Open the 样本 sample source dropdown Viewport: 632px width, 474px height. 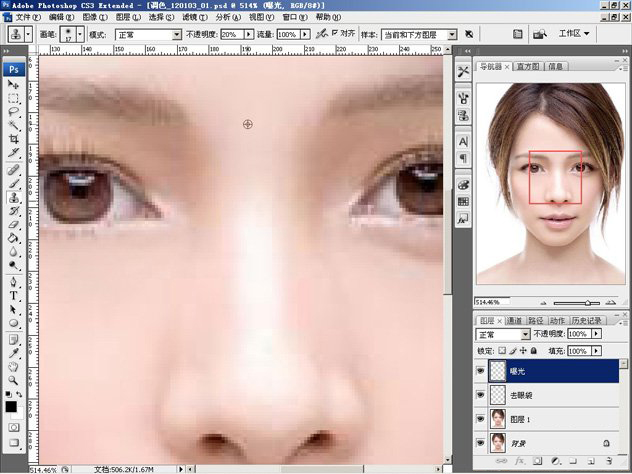click(420, 34)
